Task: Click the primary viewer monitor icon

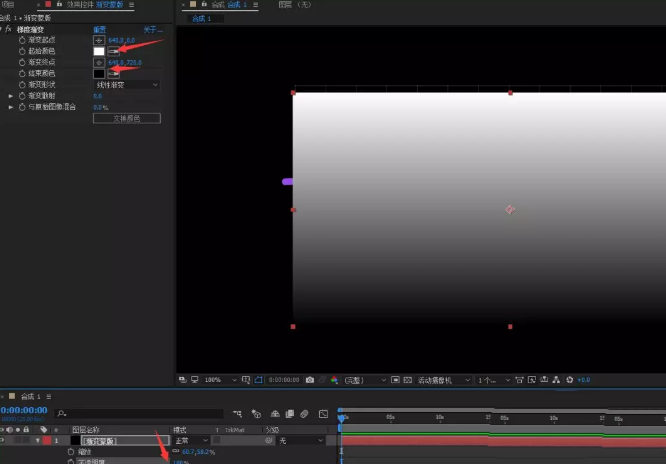Action: (x=195, y=379)
